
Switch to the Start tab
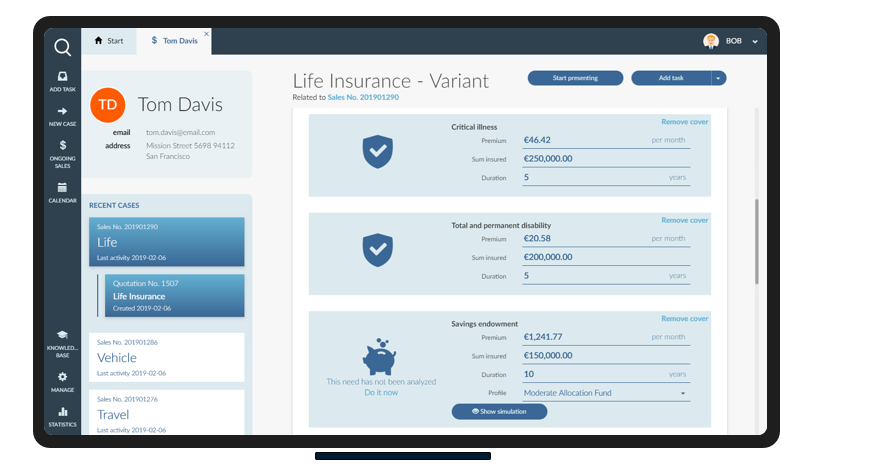click(109, 41)
